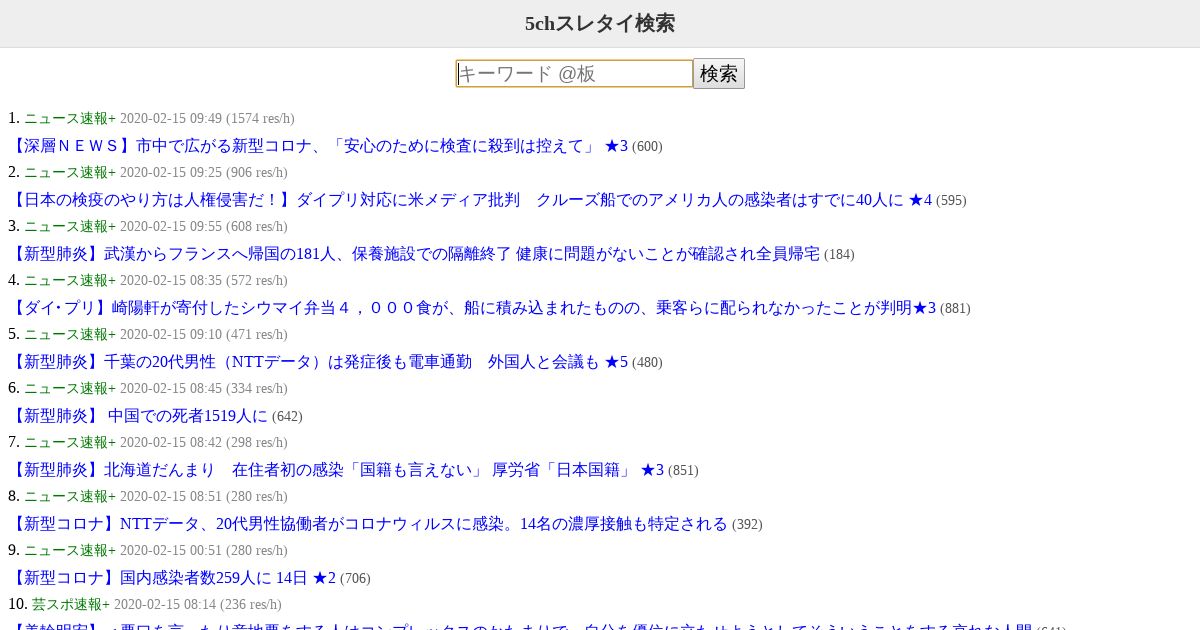Select ニュース速報+ board link in entry 3
Image resolution: width=1200 pixels, height=630 pixels.
[70, 227]
